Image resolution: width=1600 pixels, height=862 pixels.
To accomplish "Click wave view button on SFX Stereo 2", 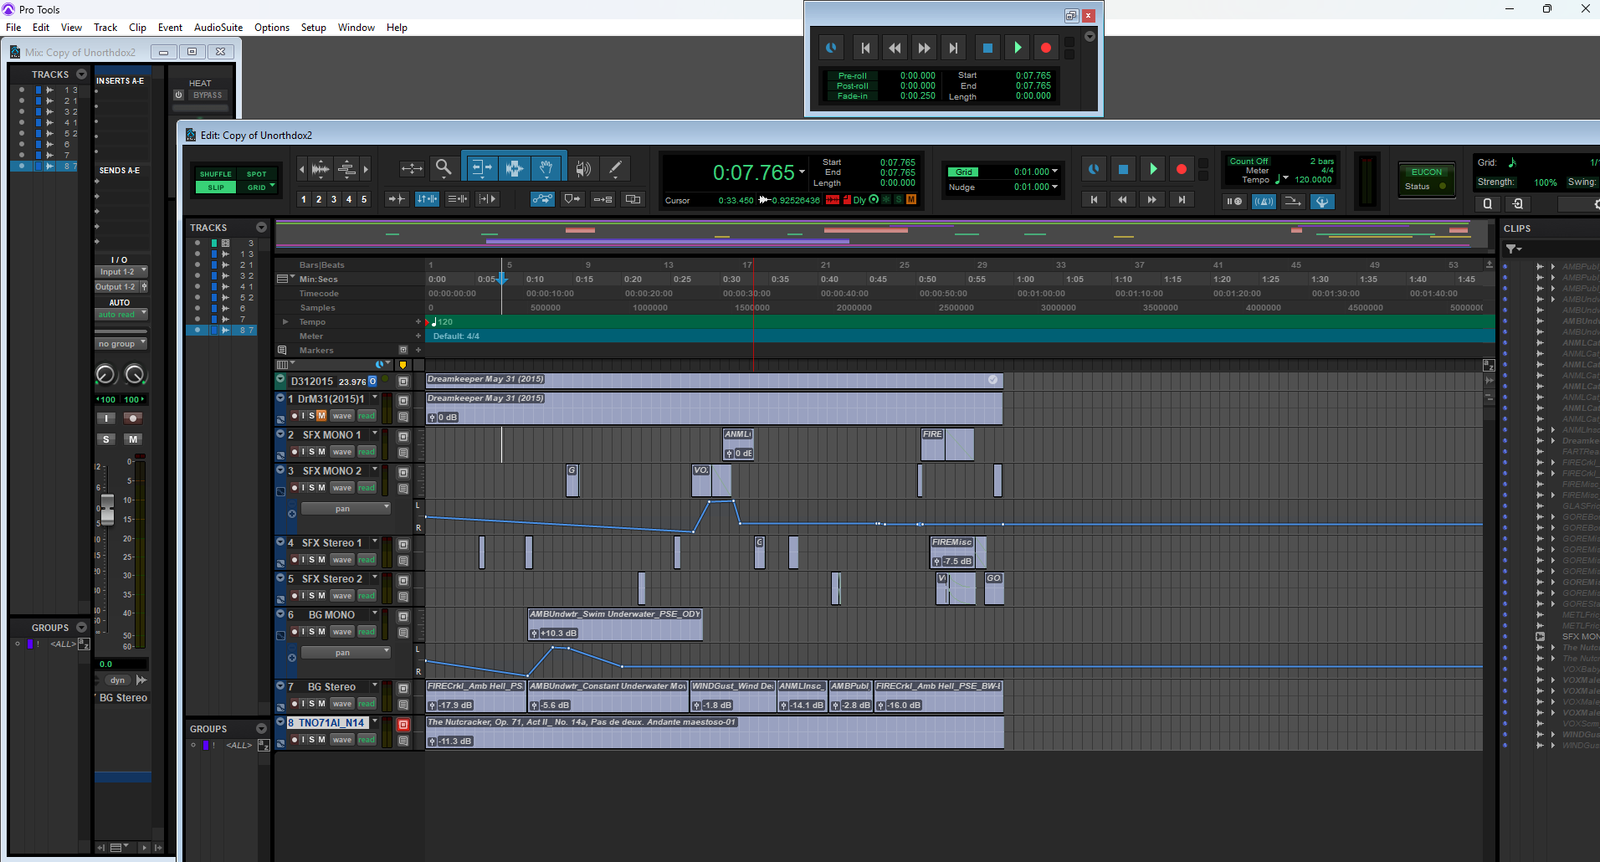I will [x=342, y=596].
